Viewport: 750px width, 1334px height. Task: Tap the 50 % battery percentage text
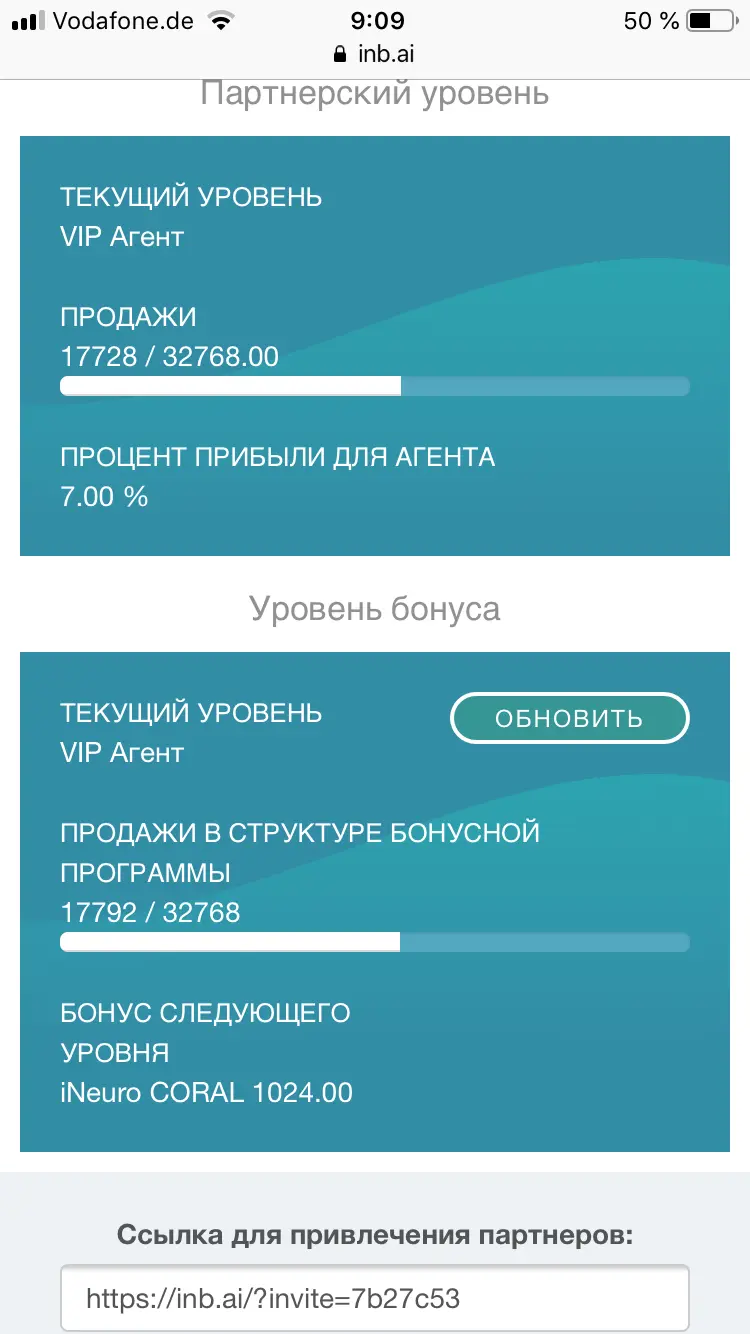[x=651, y=20]
